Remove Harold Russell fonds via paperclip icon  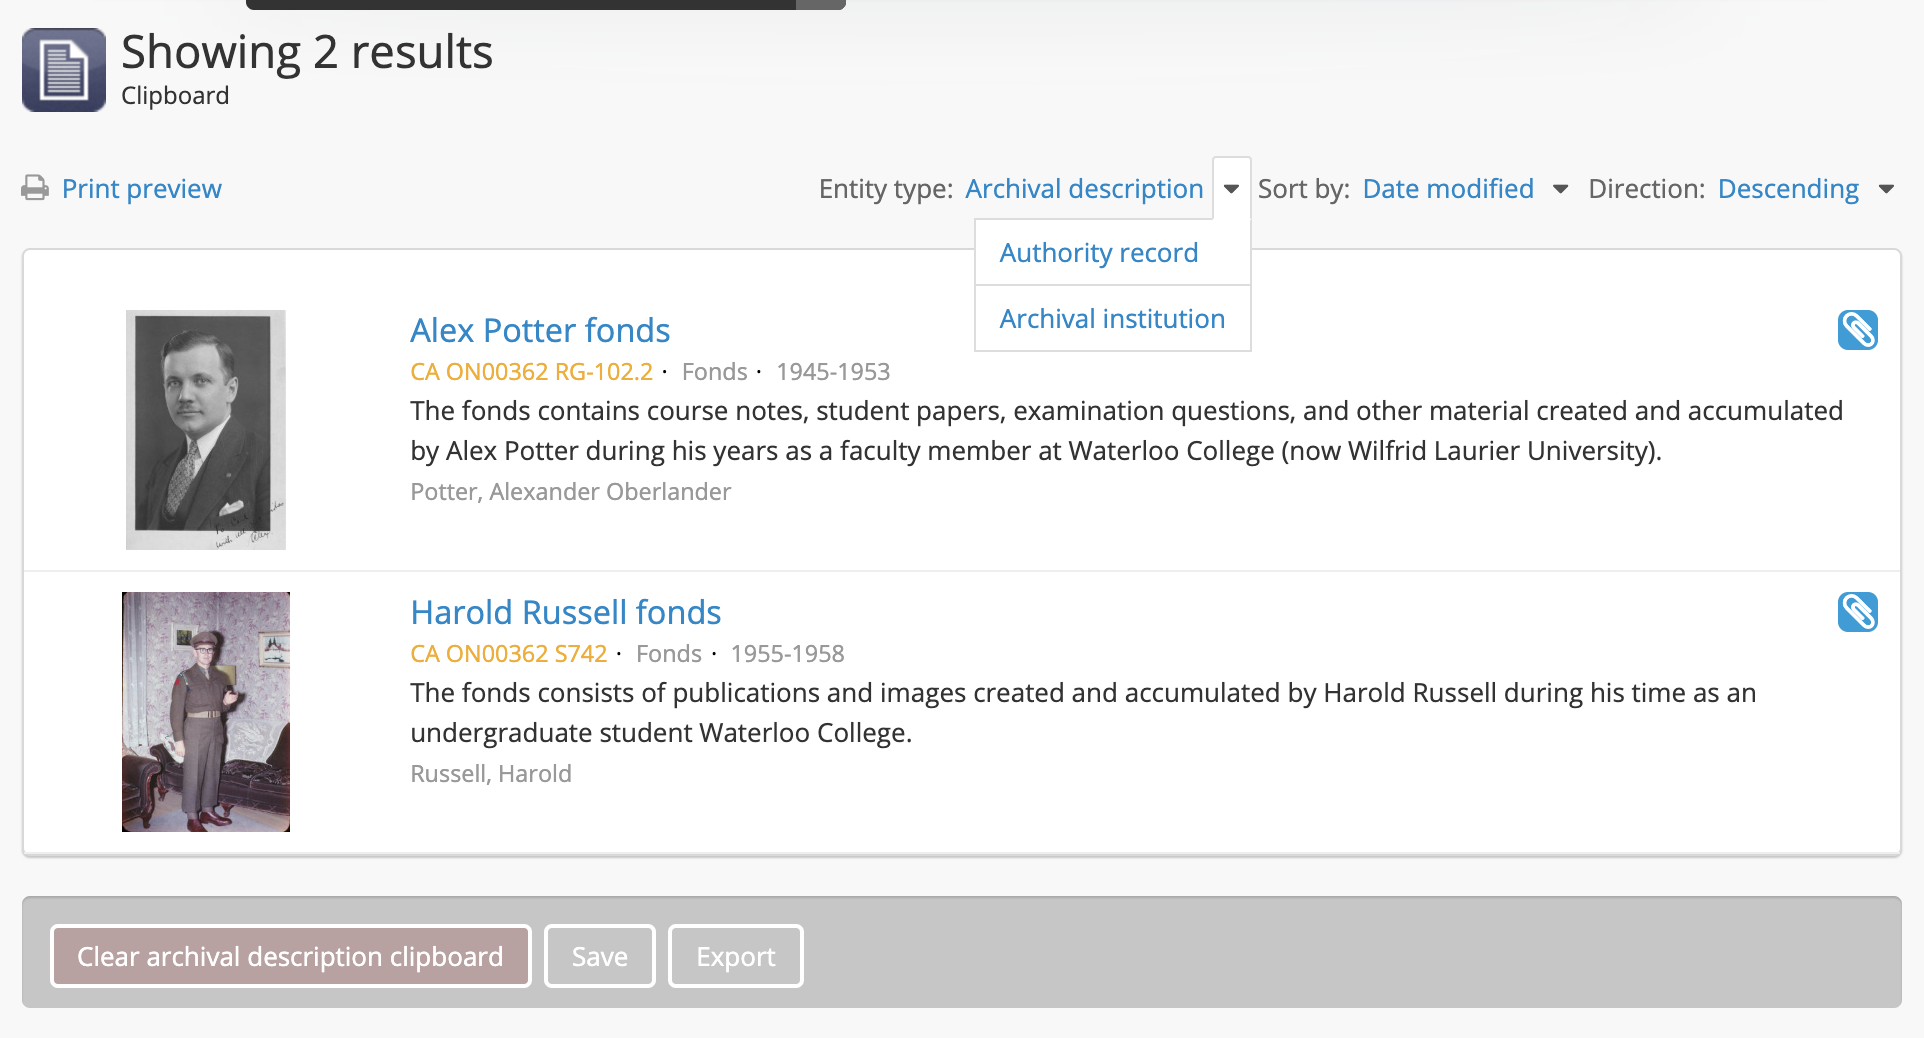1857,612
